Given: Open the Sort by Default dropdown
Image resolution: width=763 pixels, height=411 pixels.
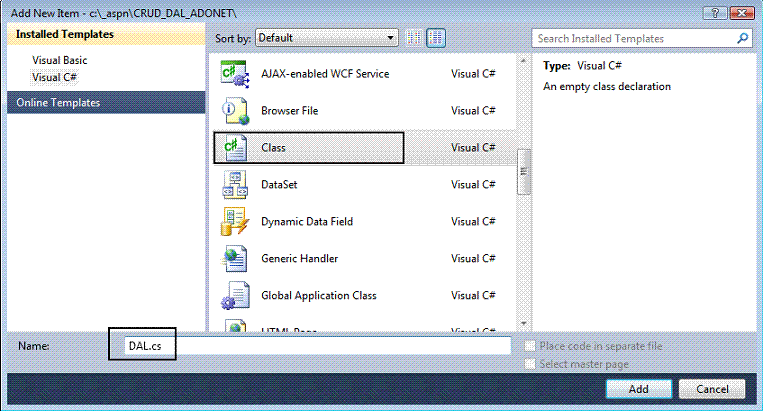Looking at the screenshot, I should [327, 38].
